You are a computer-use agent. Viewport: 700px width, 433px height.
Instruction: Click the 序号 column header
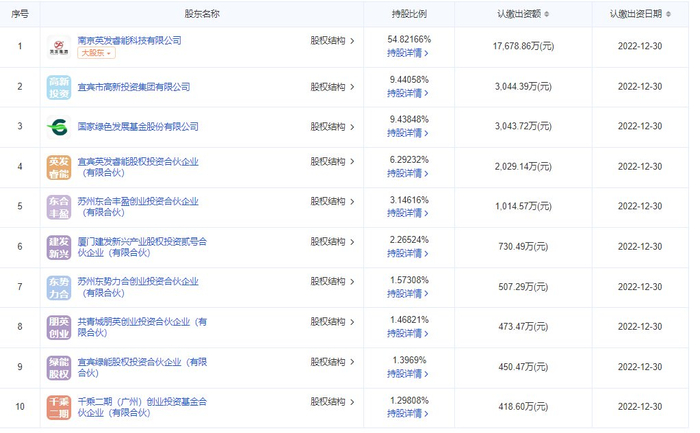20,14
